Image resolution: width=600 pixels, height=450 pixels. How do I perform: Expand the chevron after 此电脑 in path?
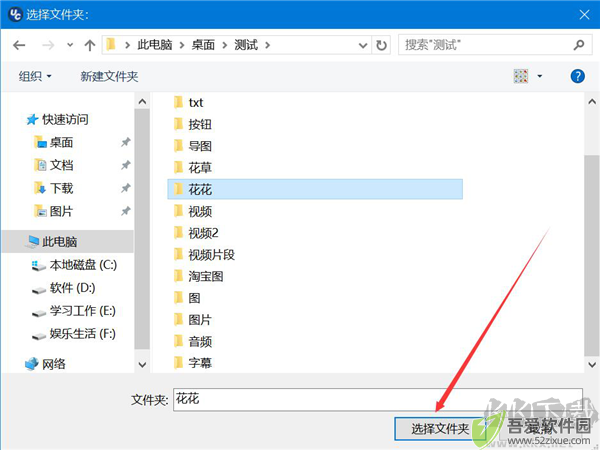pyautogui.click(x=182, y=46)
